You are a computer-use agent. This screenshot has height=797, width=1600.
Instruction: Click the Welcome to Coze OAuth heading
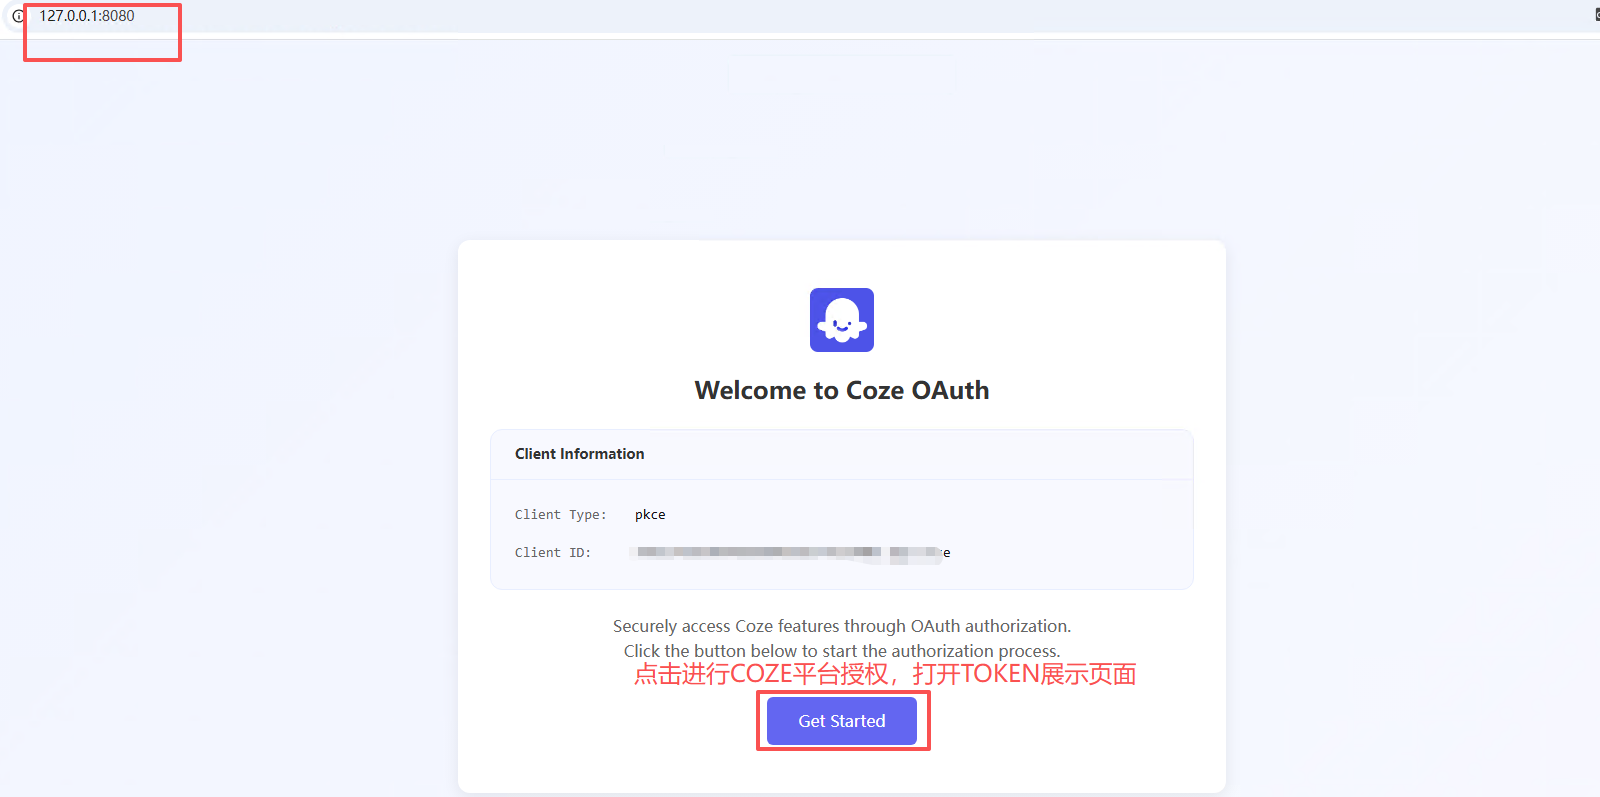pyautogui.click(x=842, y=390)
